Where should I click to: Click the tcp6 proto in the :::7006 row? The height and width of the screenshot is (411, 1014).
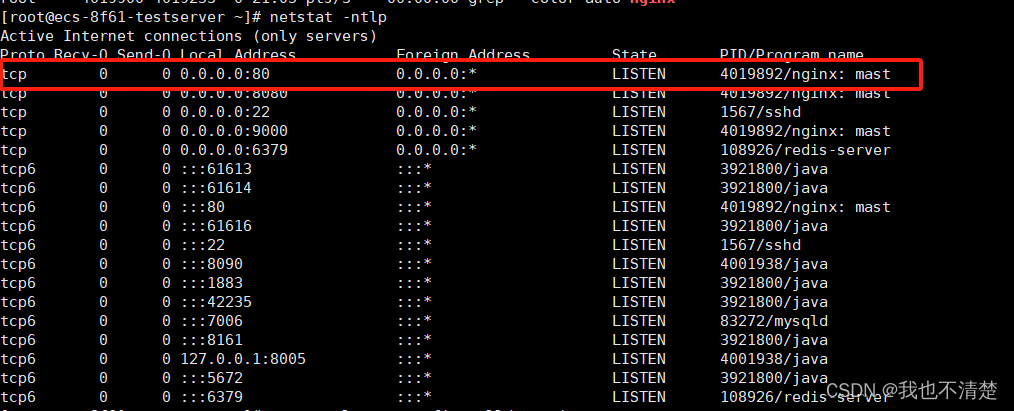point(18,321)
